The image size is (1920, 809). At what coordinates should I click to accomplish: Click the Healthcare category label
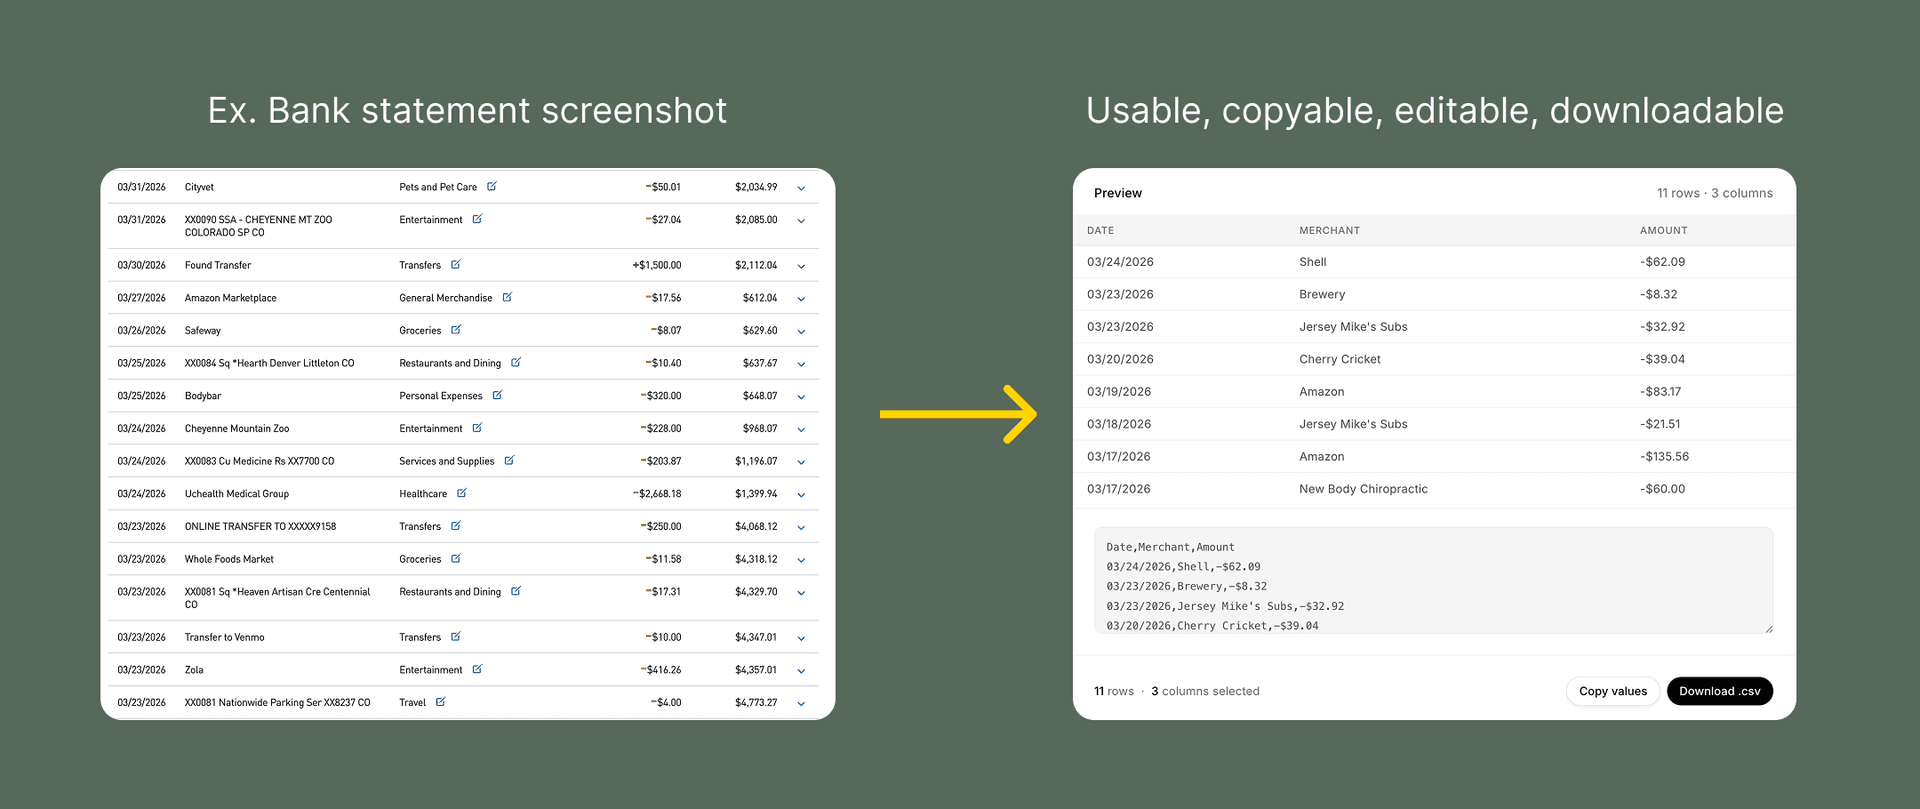423,494
